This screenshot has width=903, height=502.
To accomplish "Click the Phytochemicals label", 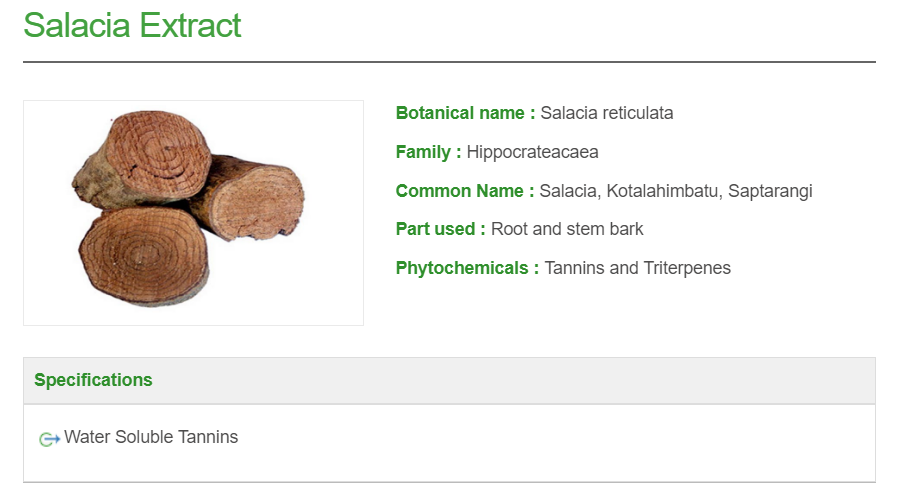I will pyautogui.click(x=467, y=268).
